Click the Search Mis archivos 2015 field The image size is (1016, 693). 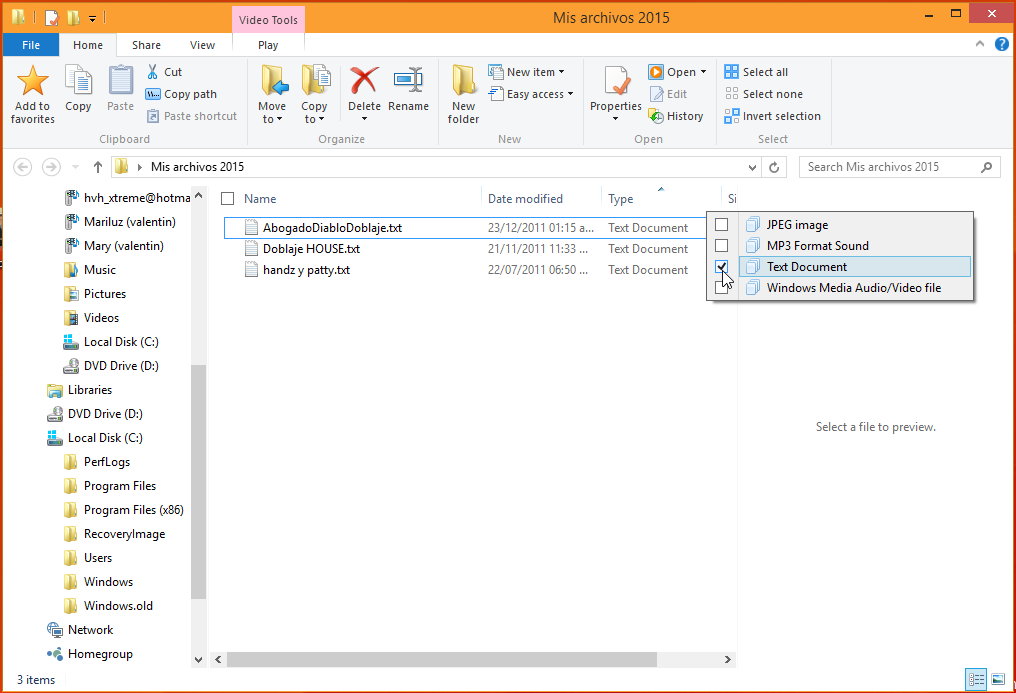[888, 167]
